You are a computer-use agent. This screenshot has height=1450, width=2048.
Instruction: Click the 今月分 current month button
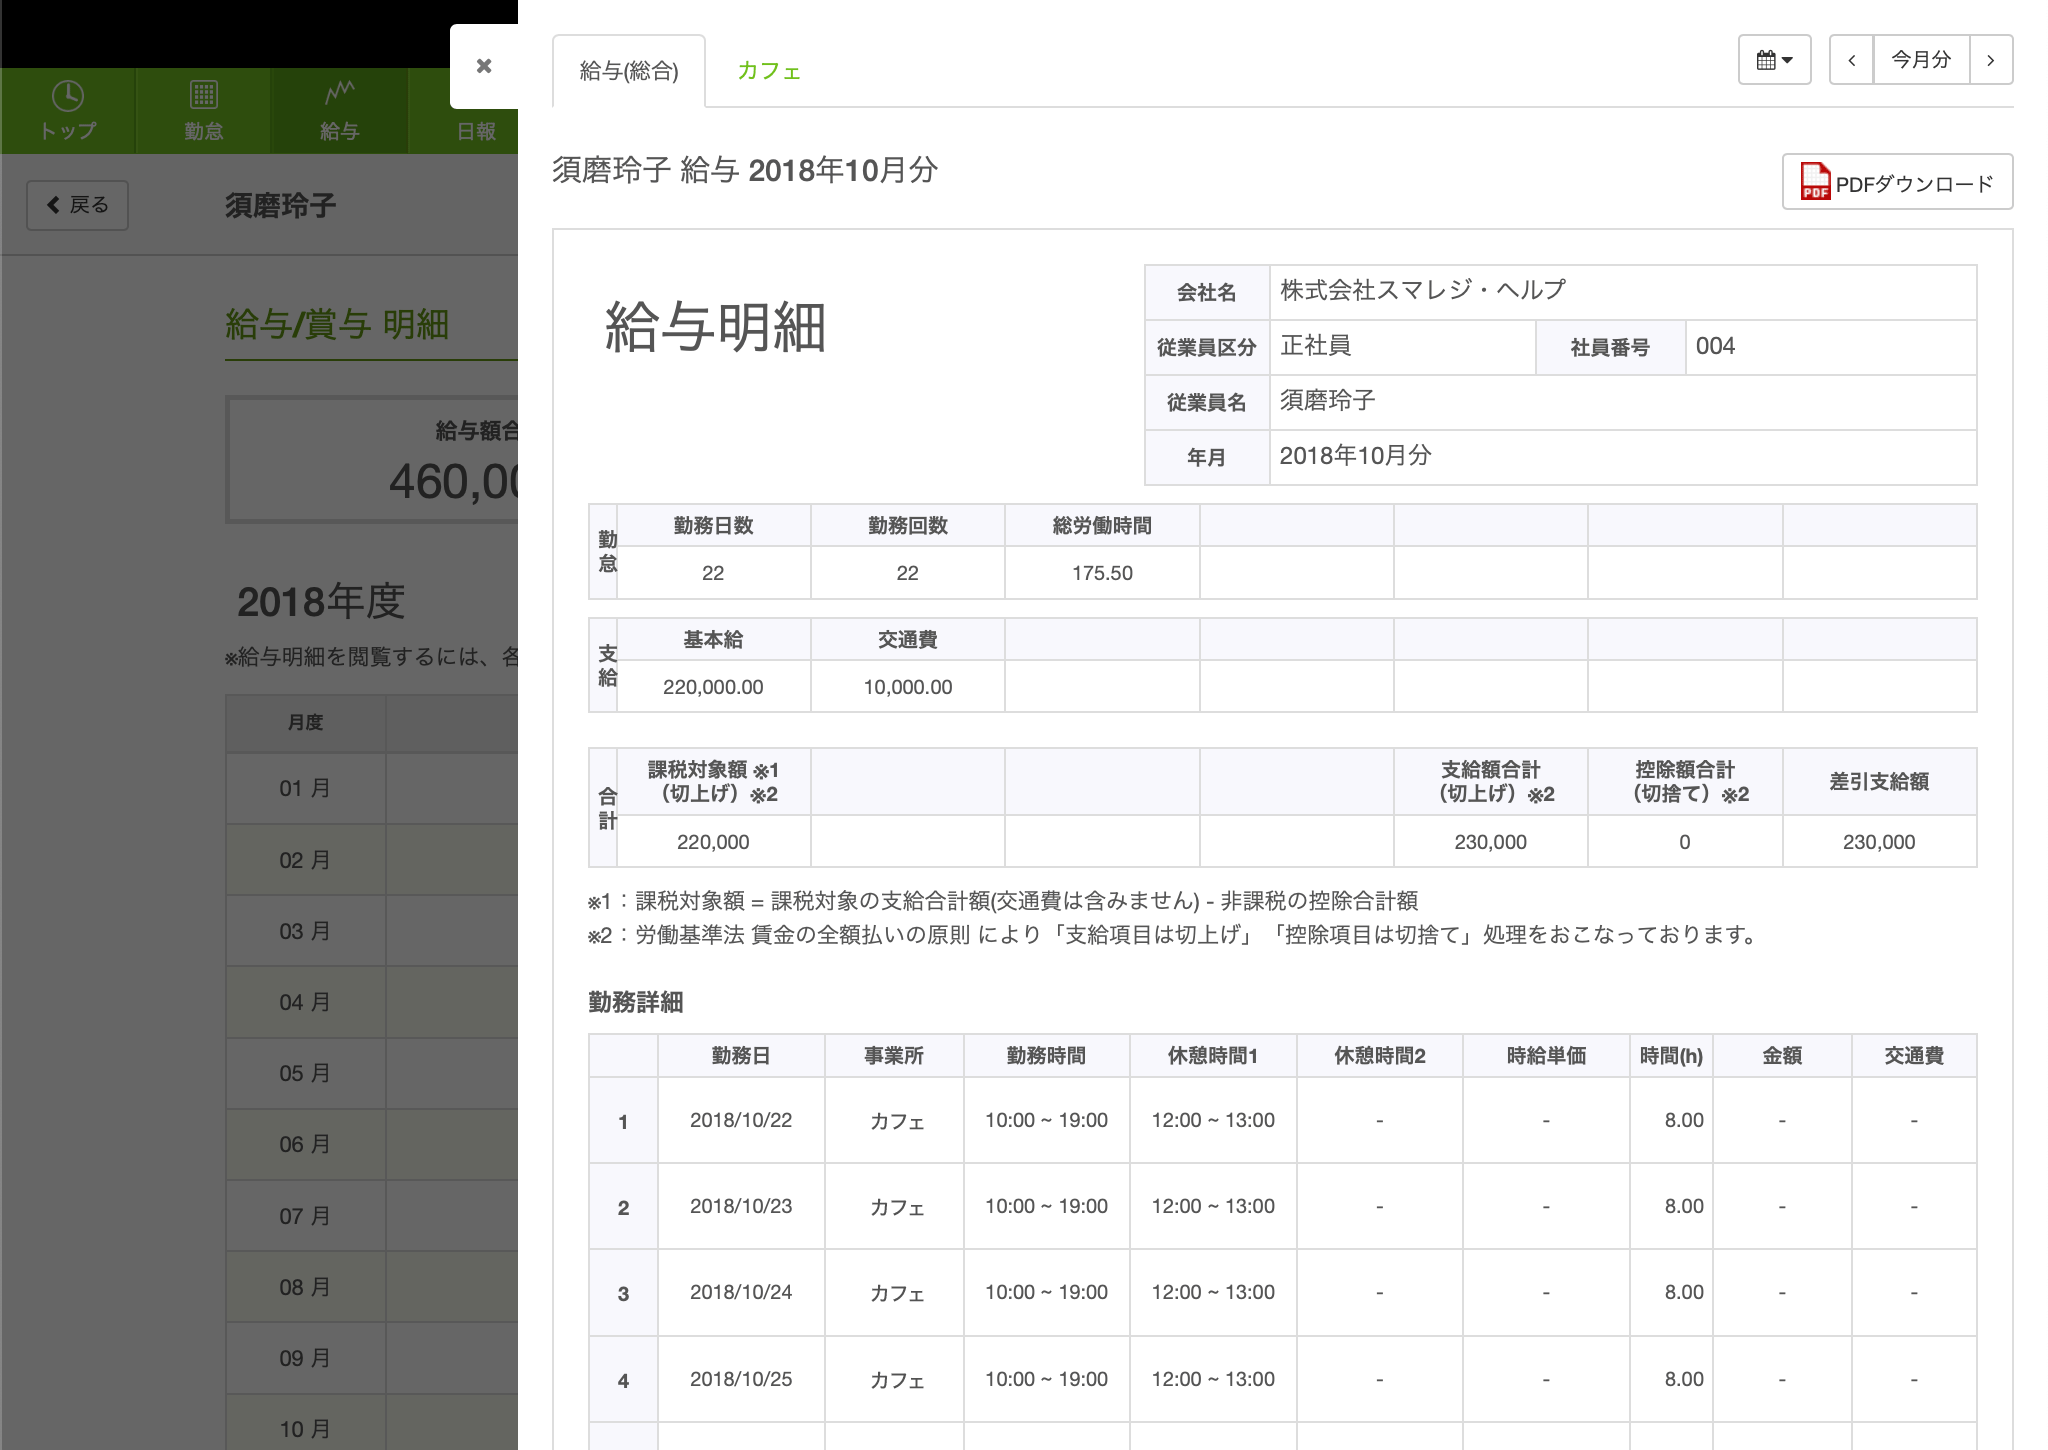click(x=1921, y=60)
